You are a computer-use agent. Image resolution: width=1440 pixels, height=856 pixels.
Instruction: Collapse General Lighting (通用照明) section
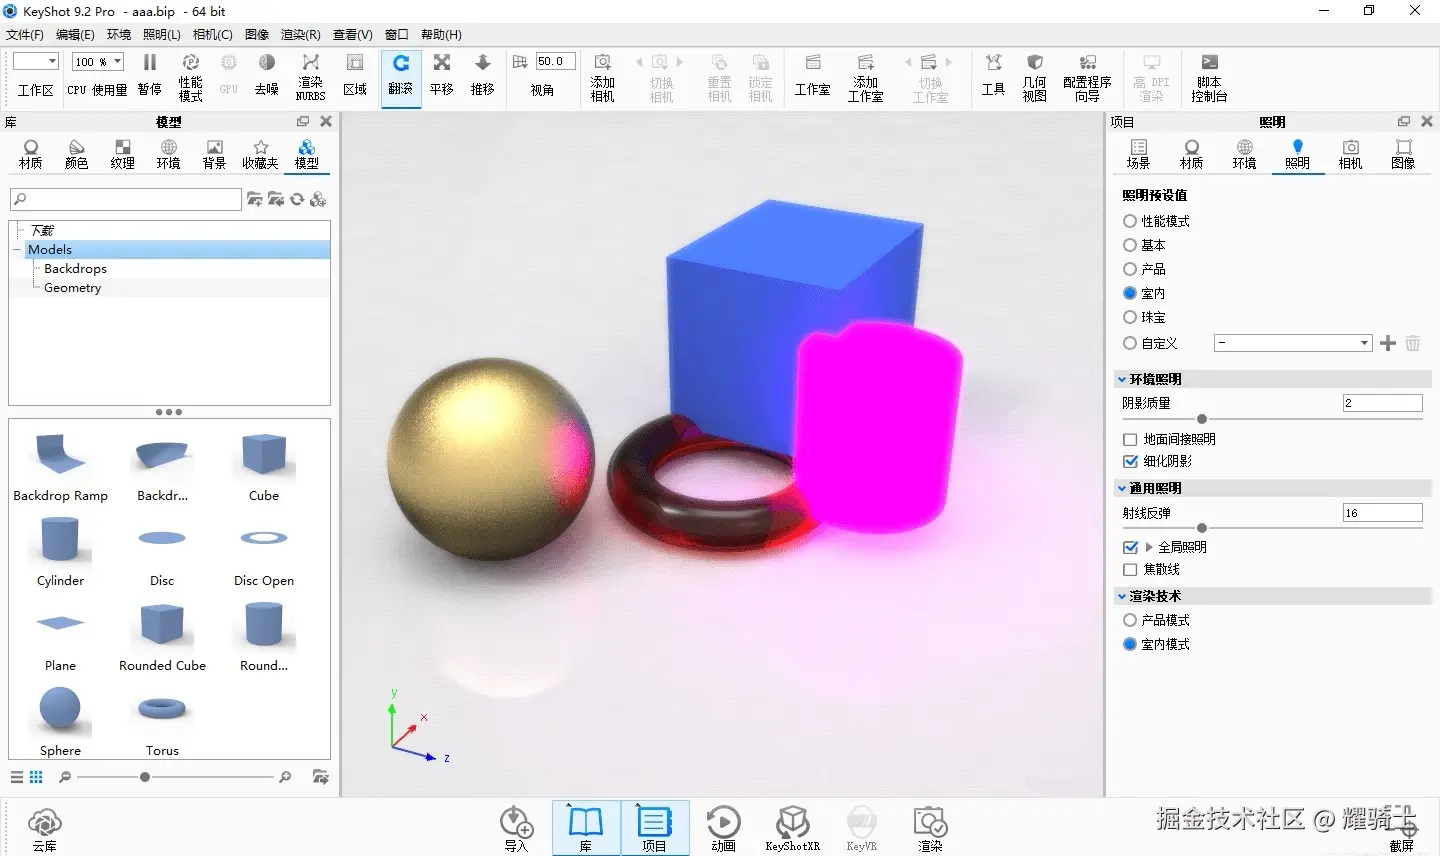pos(1121,488)
